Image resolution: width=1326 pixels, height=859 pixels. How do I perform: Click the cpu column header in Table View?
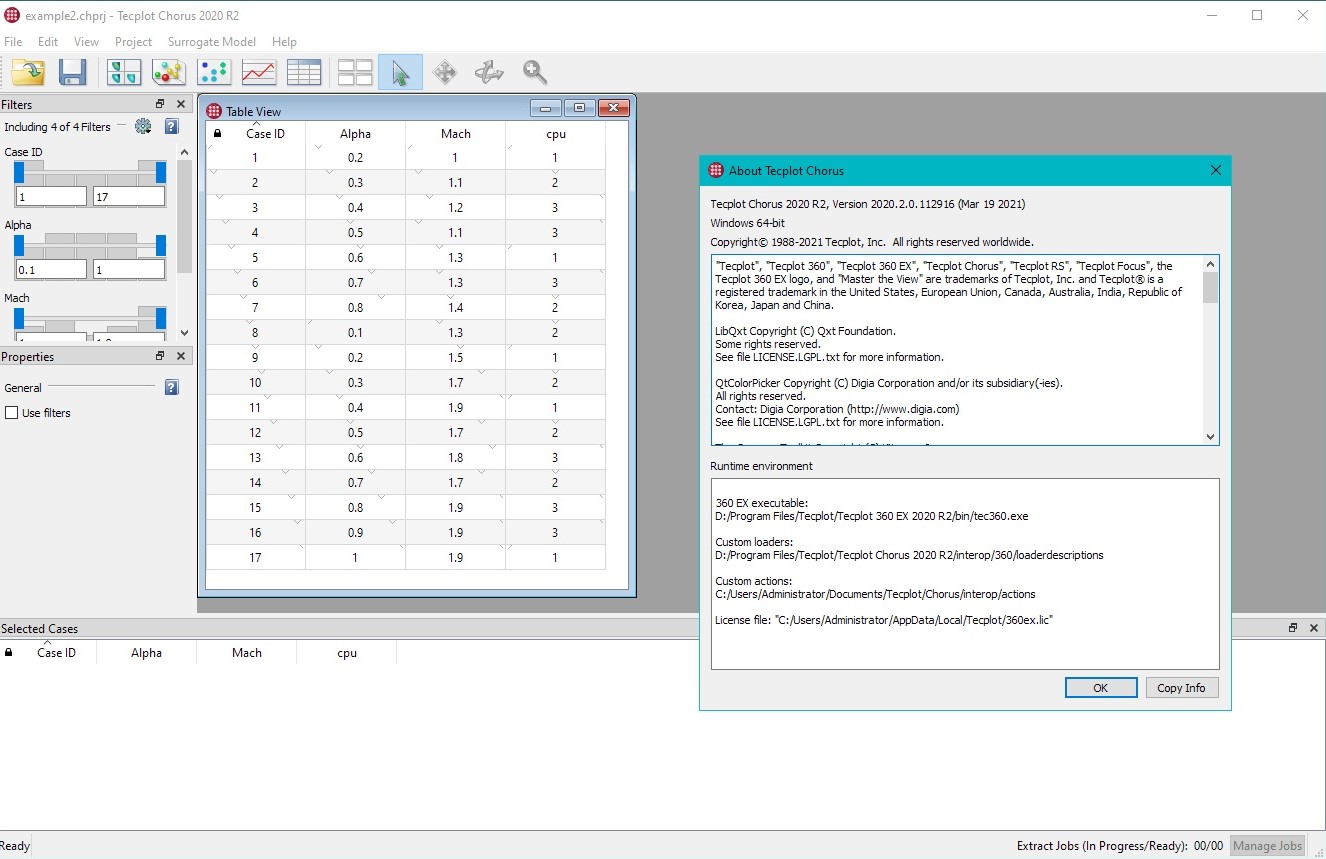(x=555, y=133)
